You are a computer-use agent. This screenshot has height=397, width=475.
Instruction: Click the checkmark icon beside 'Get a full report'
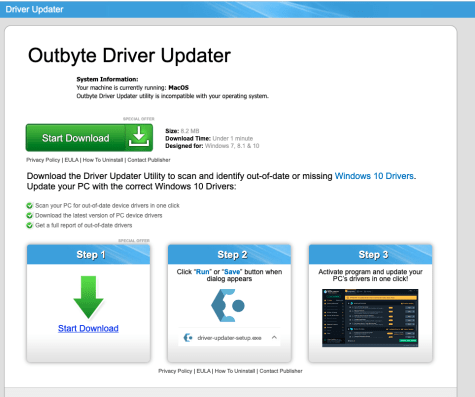30,225
